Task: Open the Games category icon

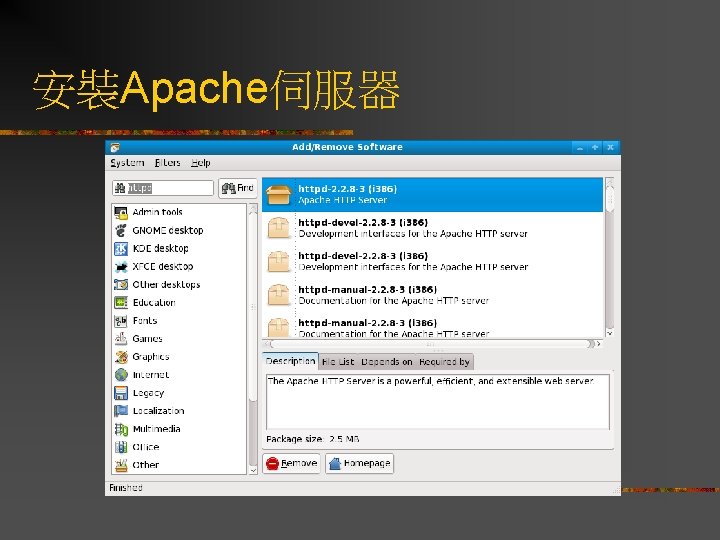Action: 121,339
